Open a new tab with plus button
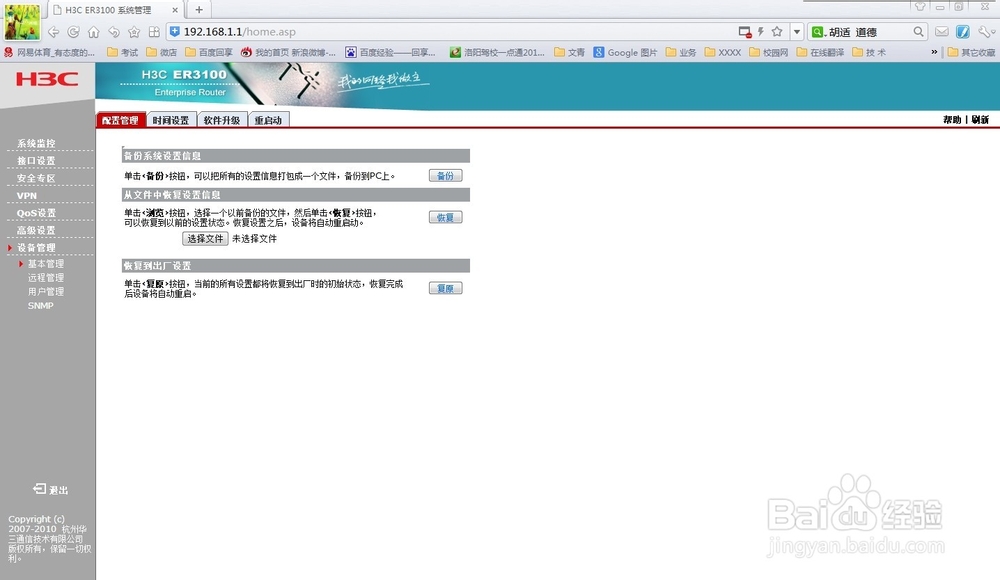Viewport: 1000px width, 580px height. 199,10
